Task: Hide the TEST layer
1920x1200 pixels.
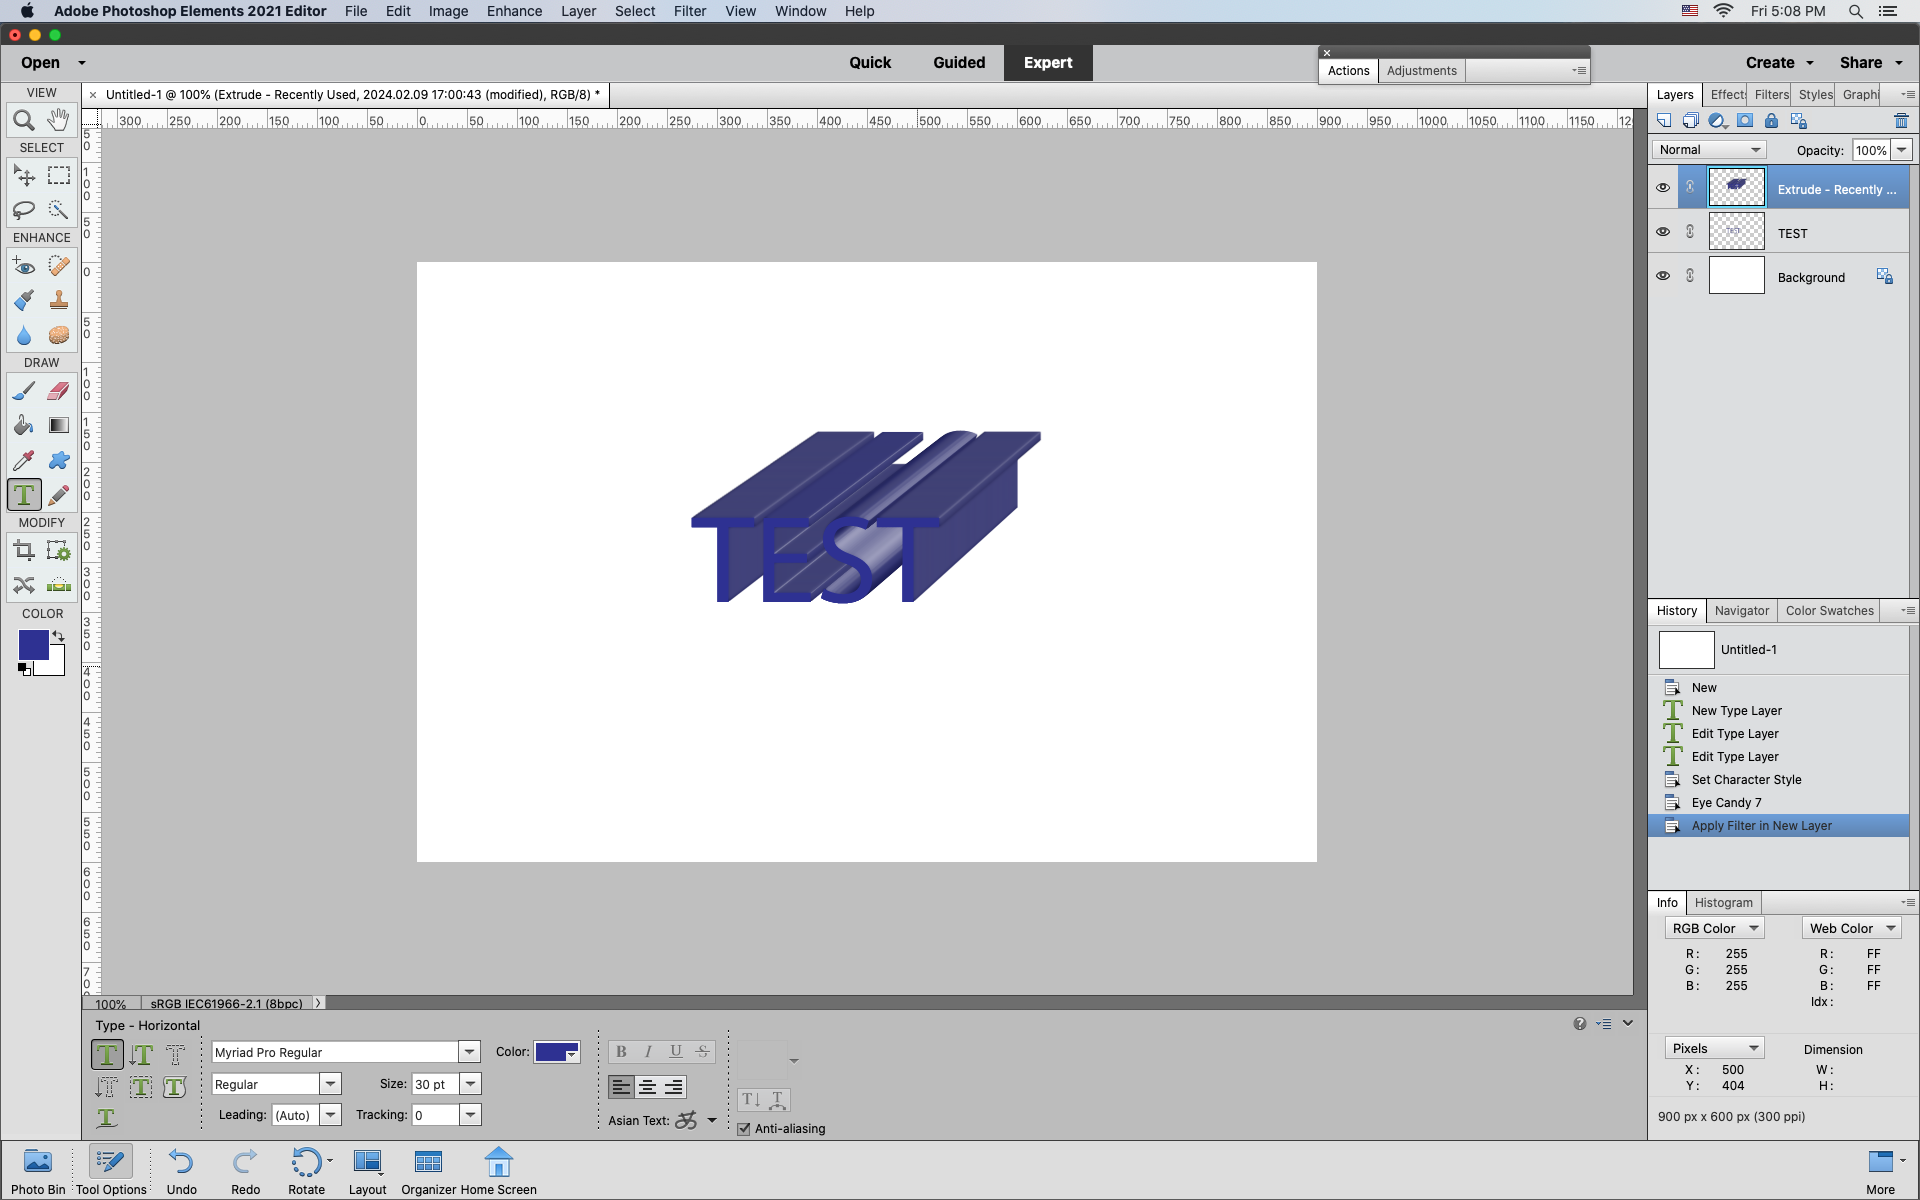Action: tap(1663, 231)
